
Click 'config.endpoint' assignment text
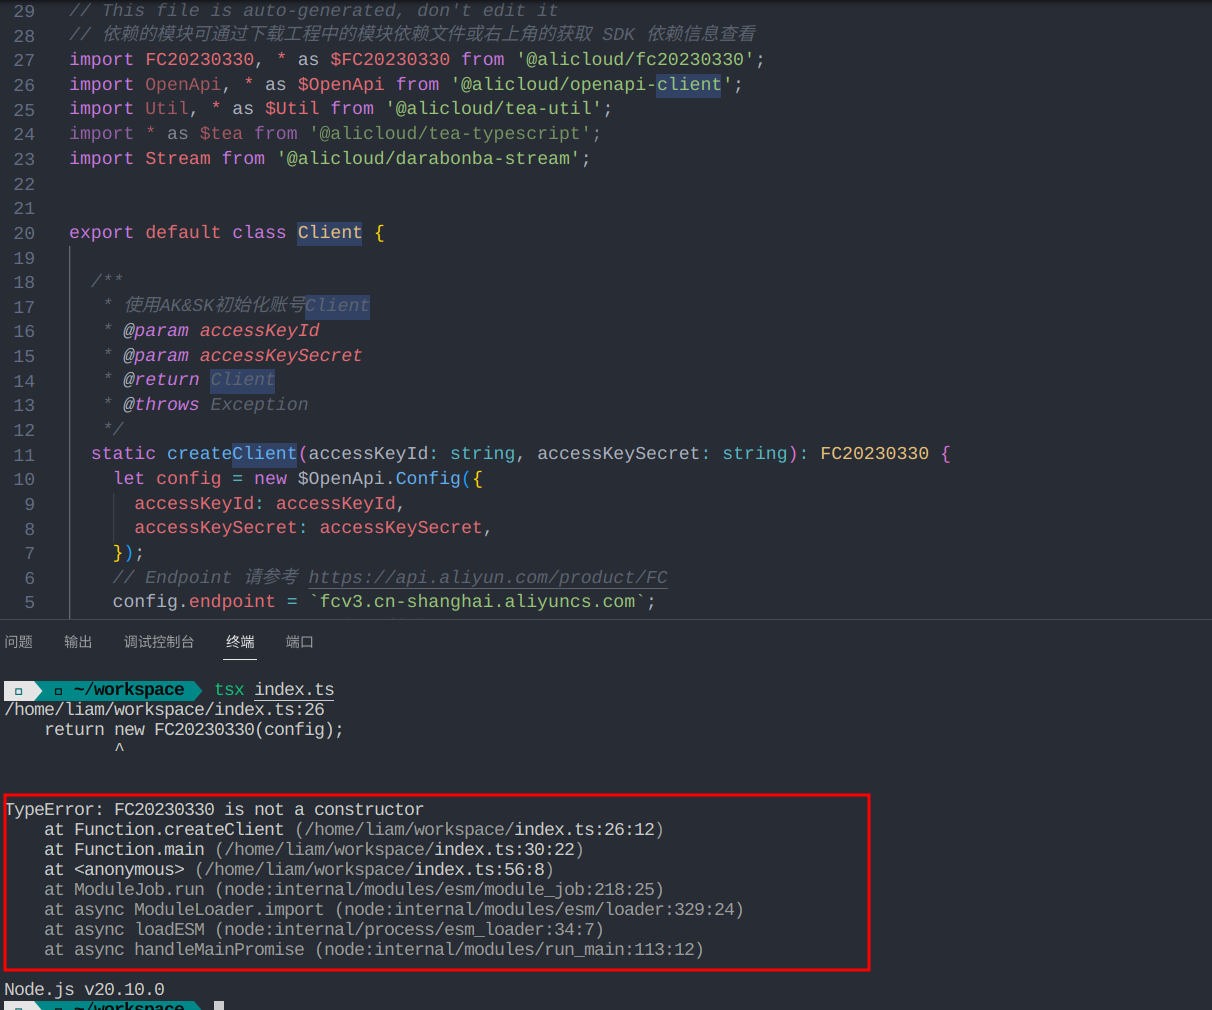194,602
